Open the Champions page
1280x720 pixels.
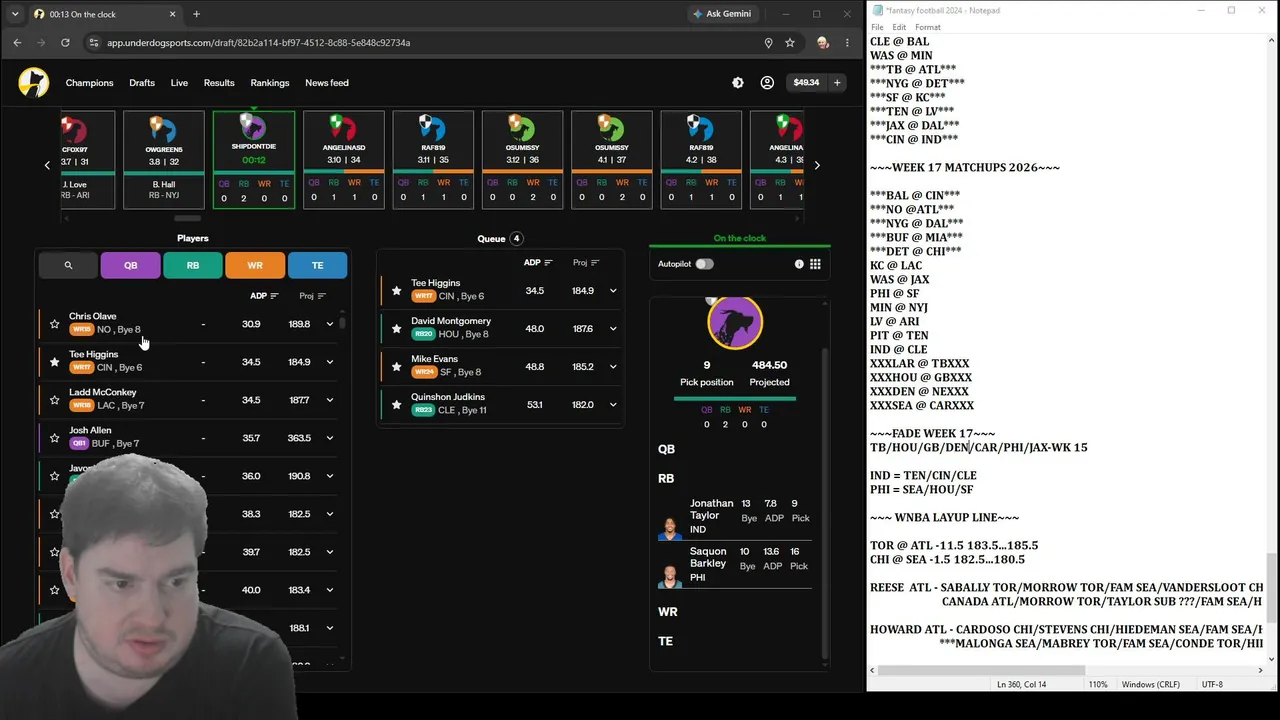(x=90, y=83)
